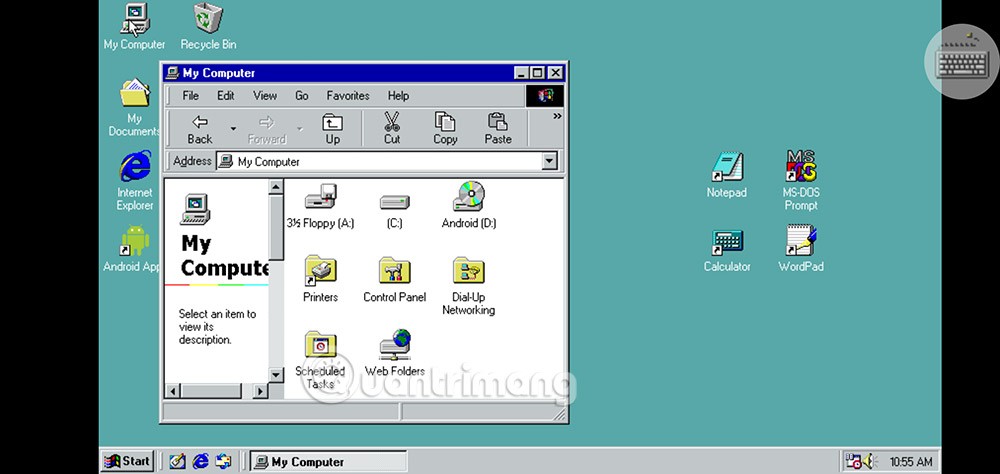Open the Android (D:) disc drive
The height and width of the screenshot is (474, 1000).
[x=468, y=198]
